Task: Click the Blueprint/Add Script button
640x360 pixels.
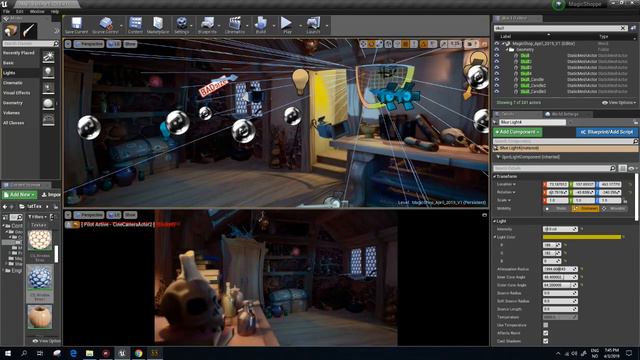Action: (x=607, y=132)
